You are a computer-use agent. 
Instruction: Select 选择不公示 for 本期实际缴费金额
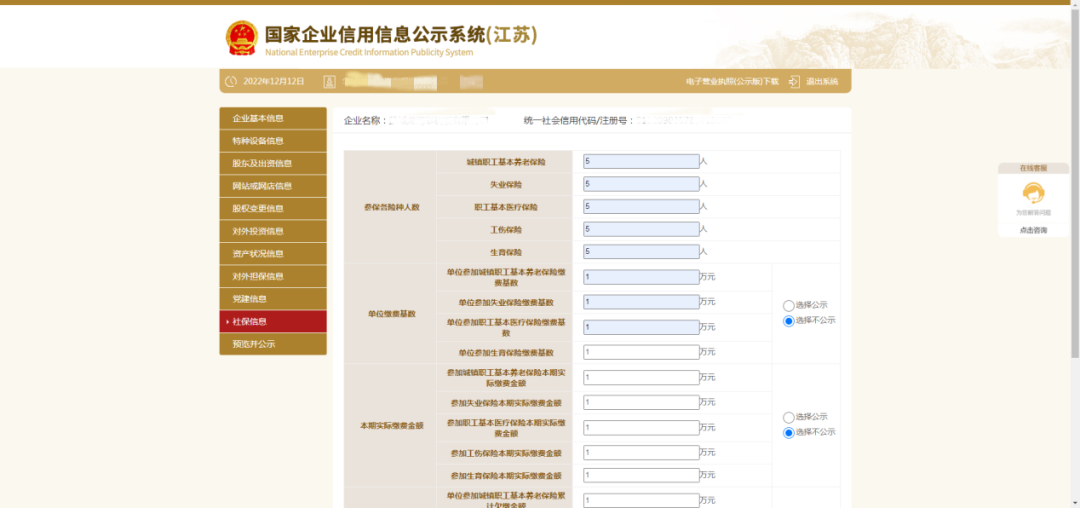coord(789,433)
